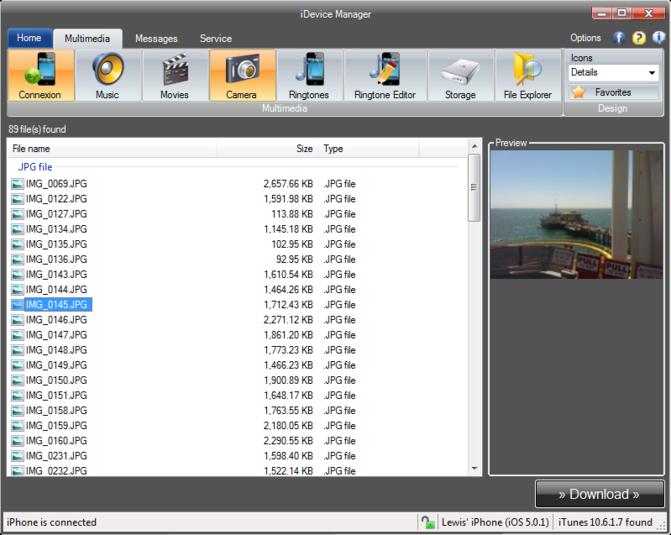
Task: Open the Icons view mode dropdown
Action: [613, 72]
